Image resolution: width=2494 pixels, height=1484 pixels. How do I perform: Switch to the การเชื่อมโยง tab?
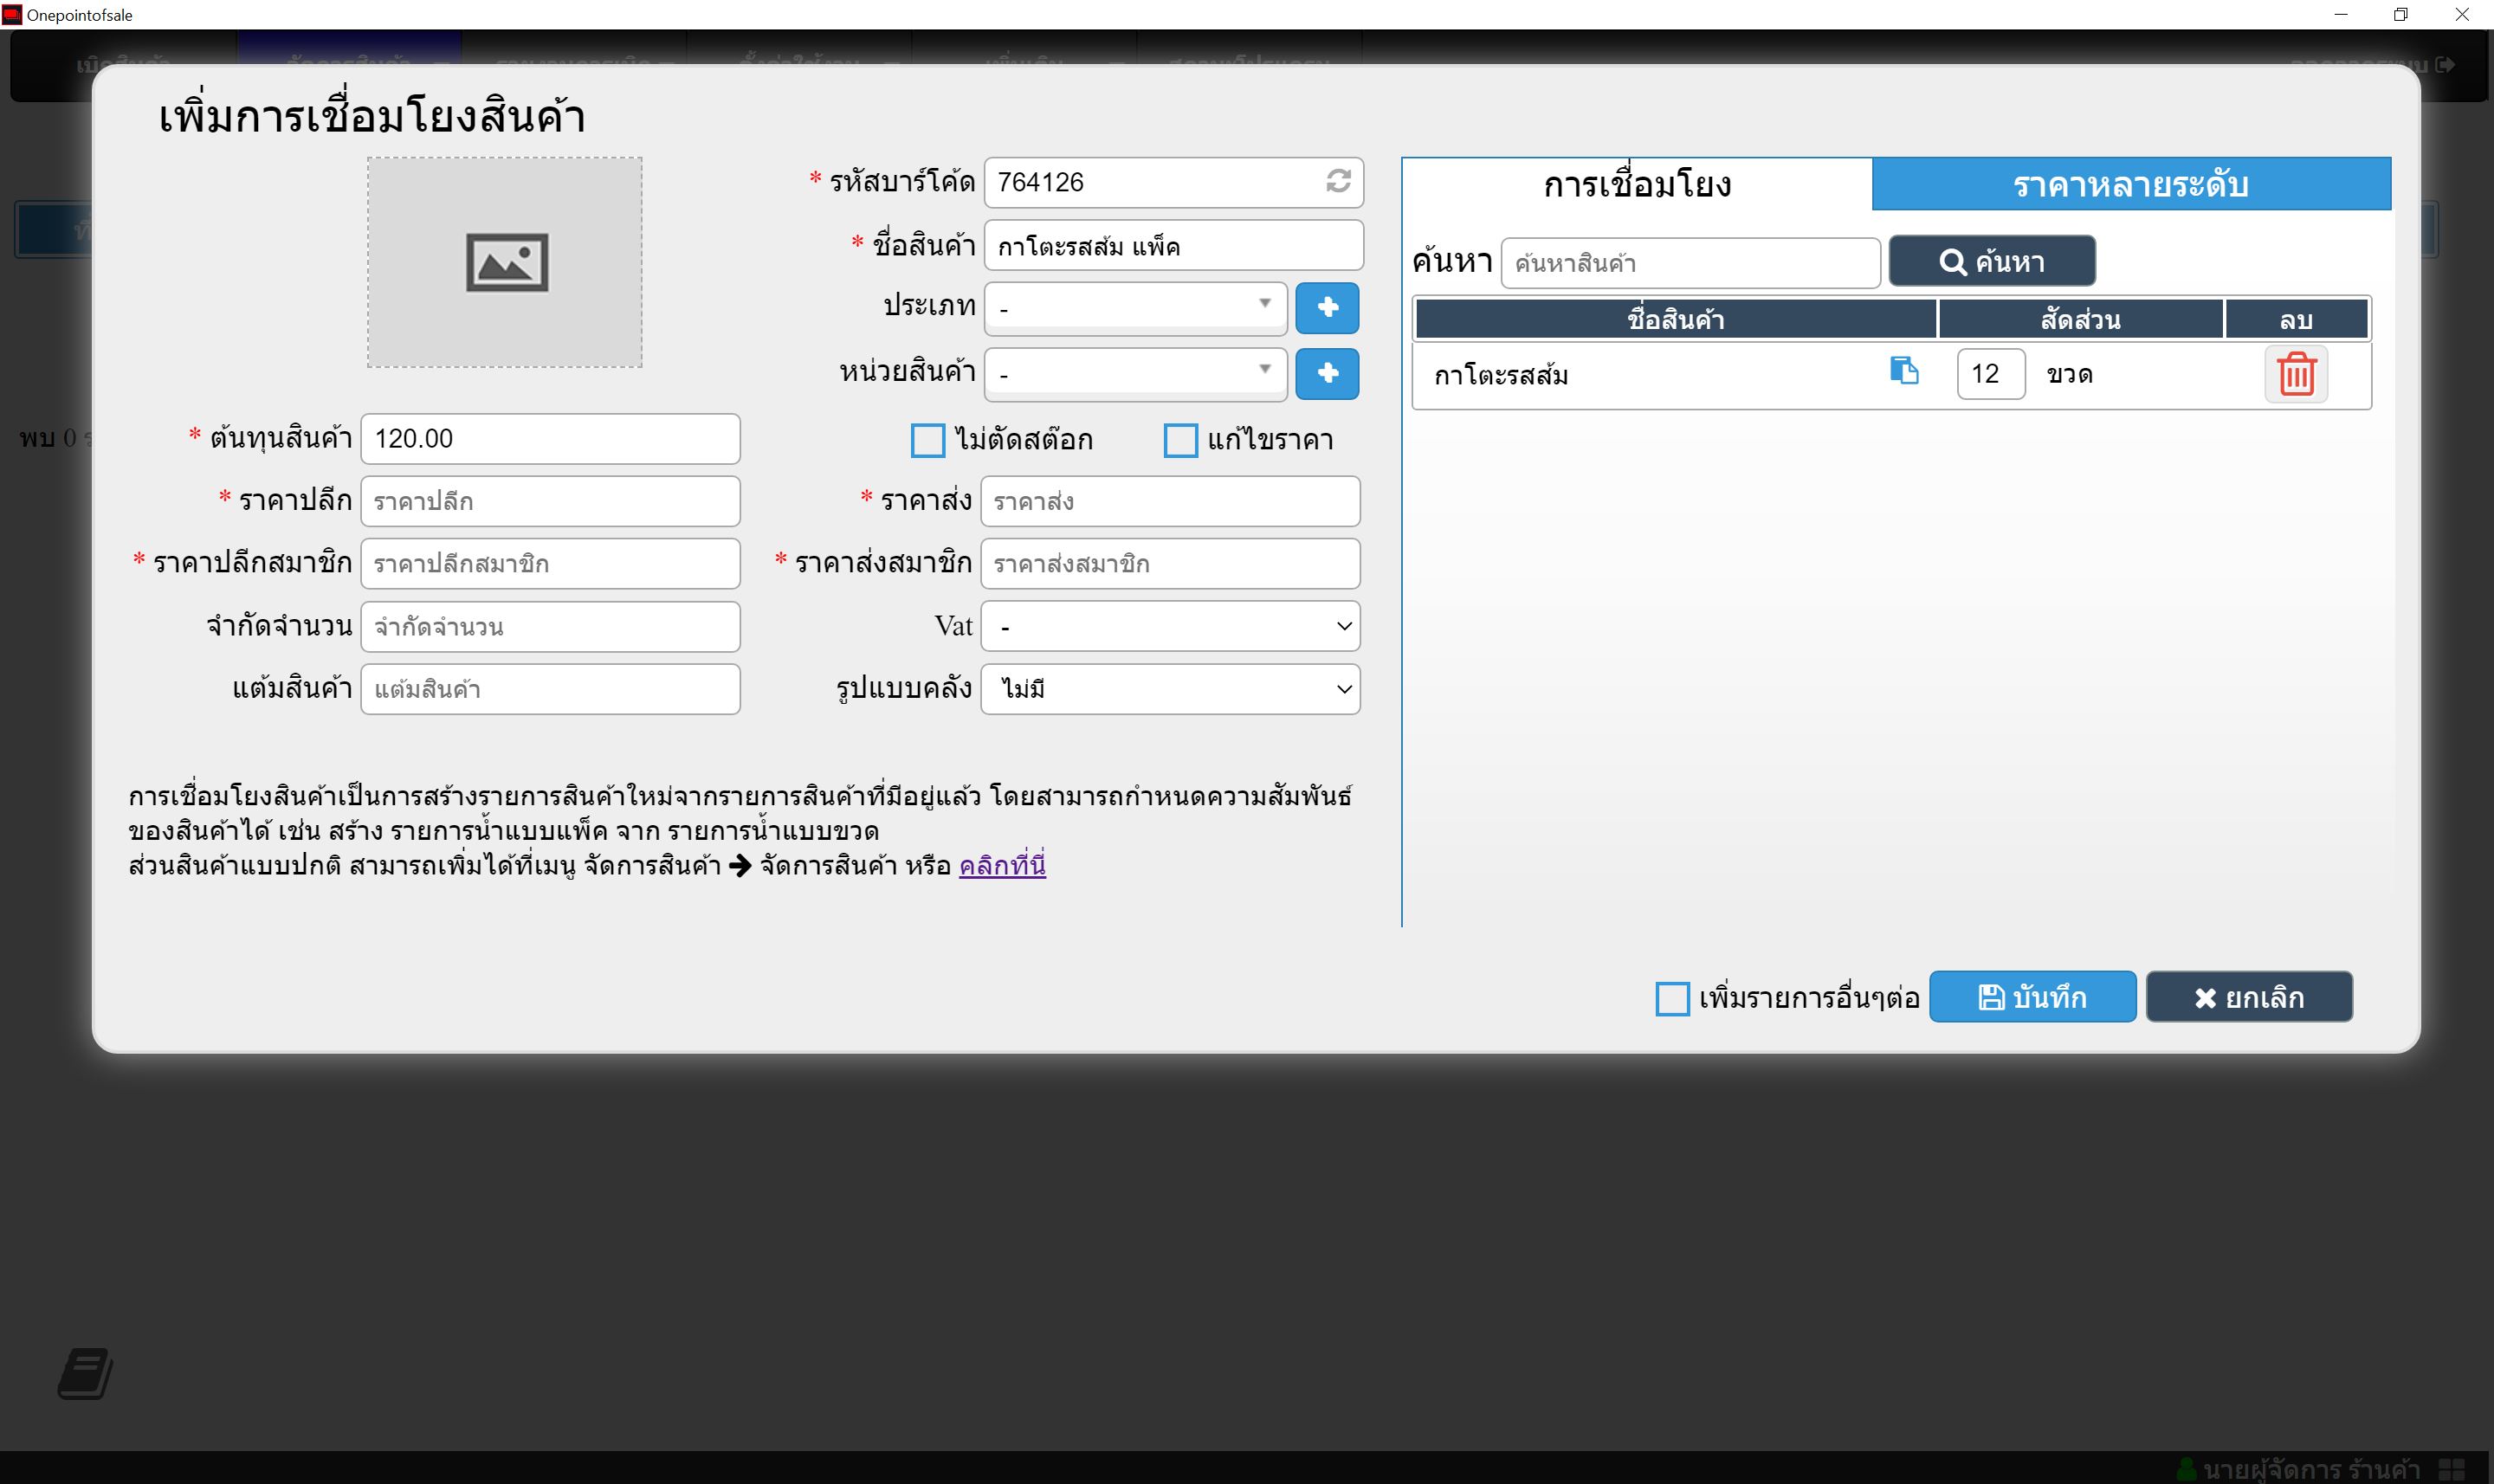(1637, 185)
